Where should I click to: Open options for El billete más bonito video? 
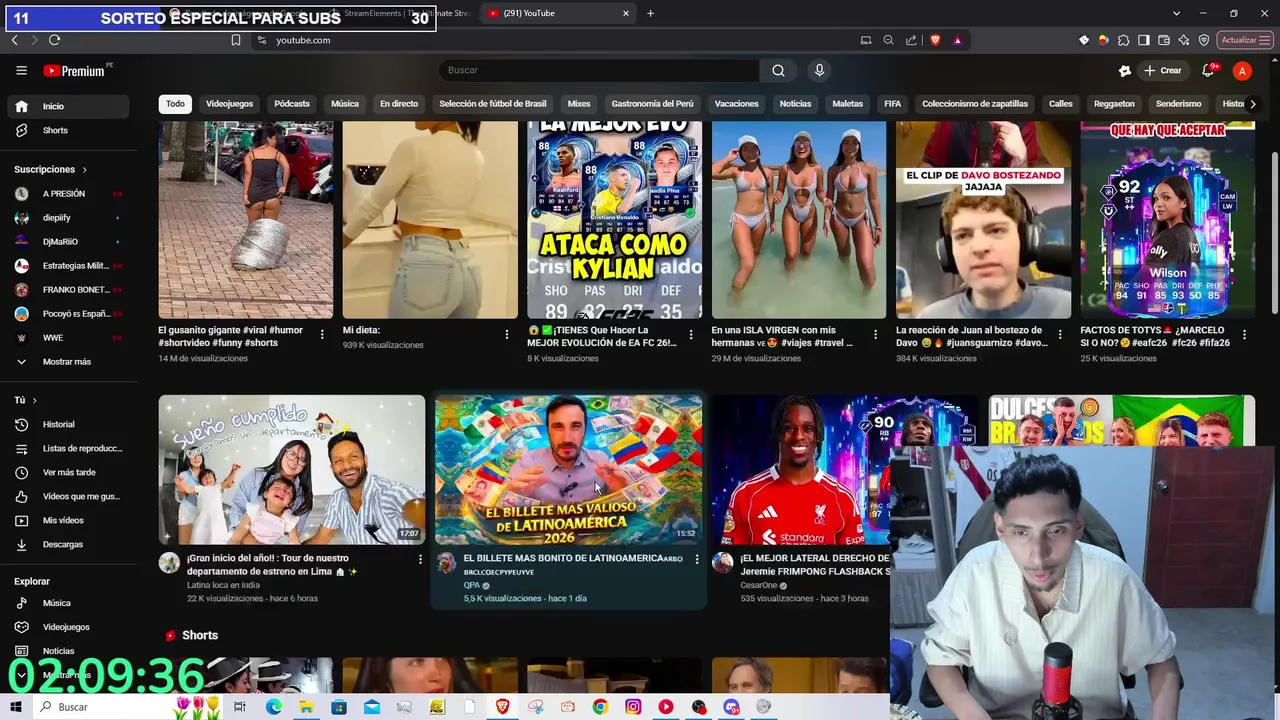697,559
